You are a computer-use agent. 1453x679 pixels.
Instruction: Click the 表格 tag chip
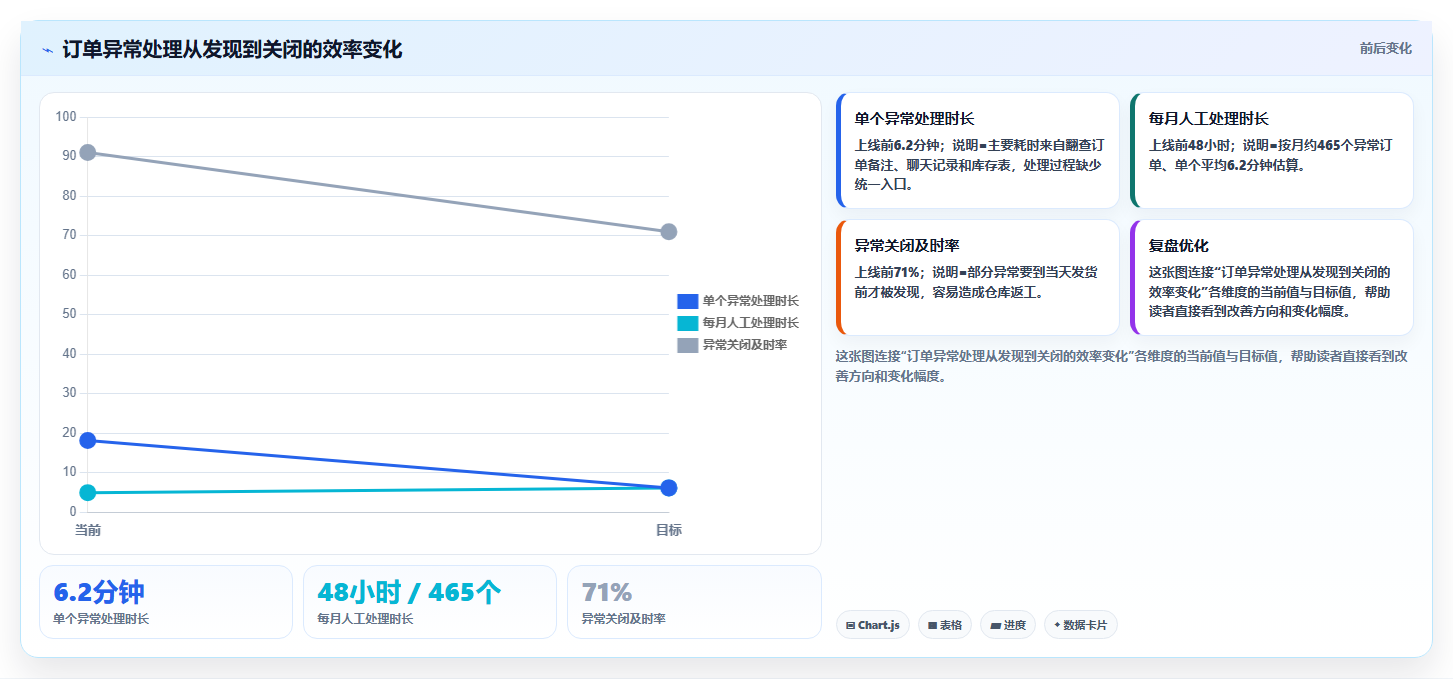click(945, 625)
